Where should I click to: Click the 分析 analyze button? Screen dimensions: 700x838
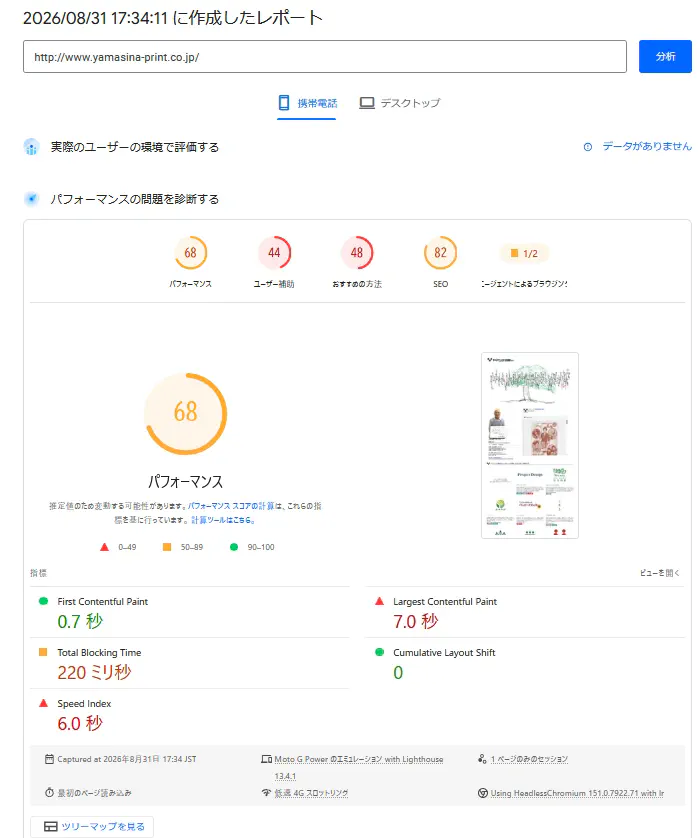click(665, 56)
